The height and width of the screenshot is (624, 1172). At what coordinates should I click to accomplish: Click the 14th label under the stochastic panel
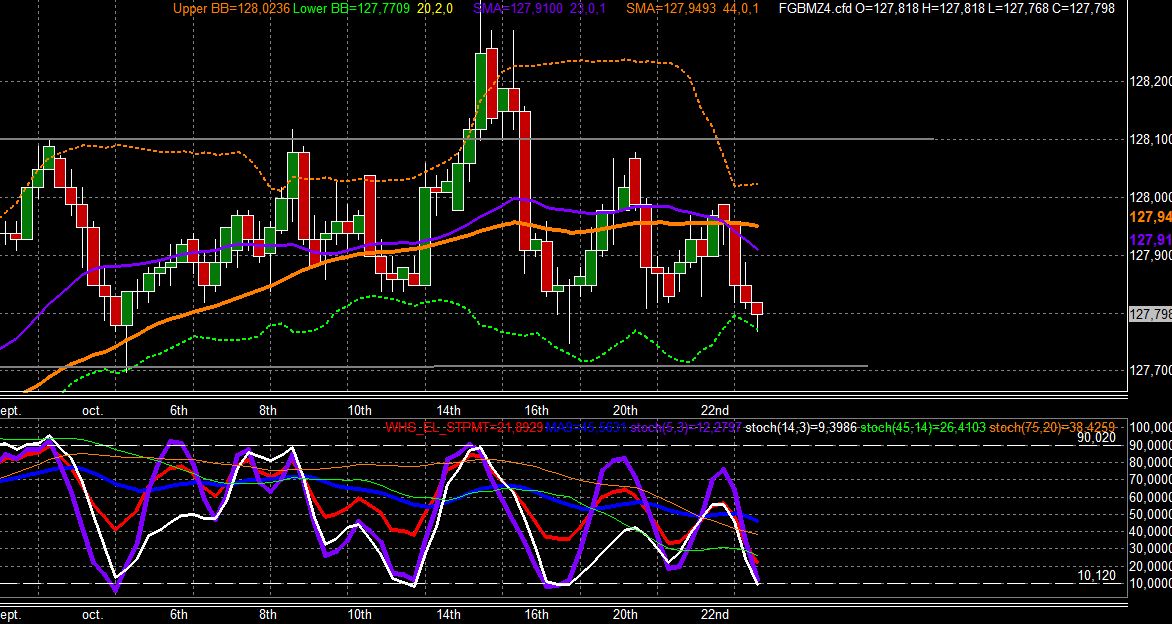448,614
